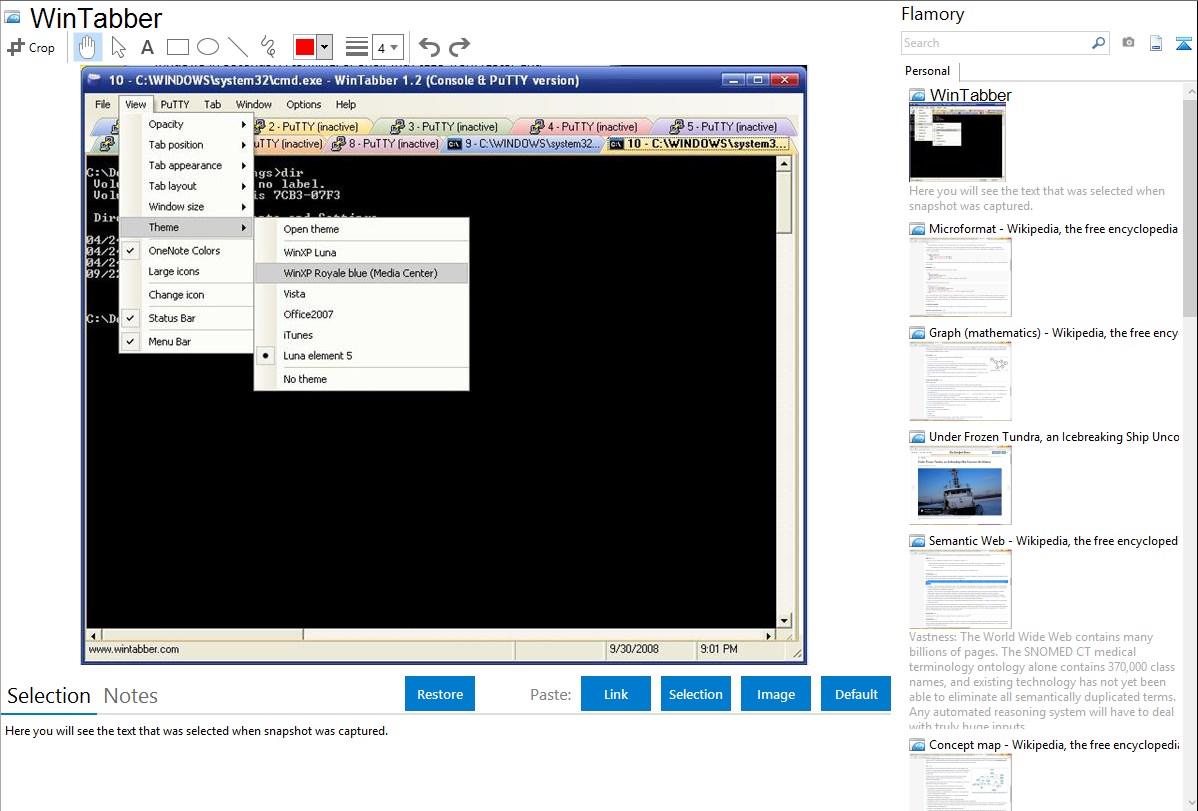The width and height of the screenshot is (1198, 811).
Task: Open the File menu in WinTabber
Action: pyautogui.click(x=102, y=105)
